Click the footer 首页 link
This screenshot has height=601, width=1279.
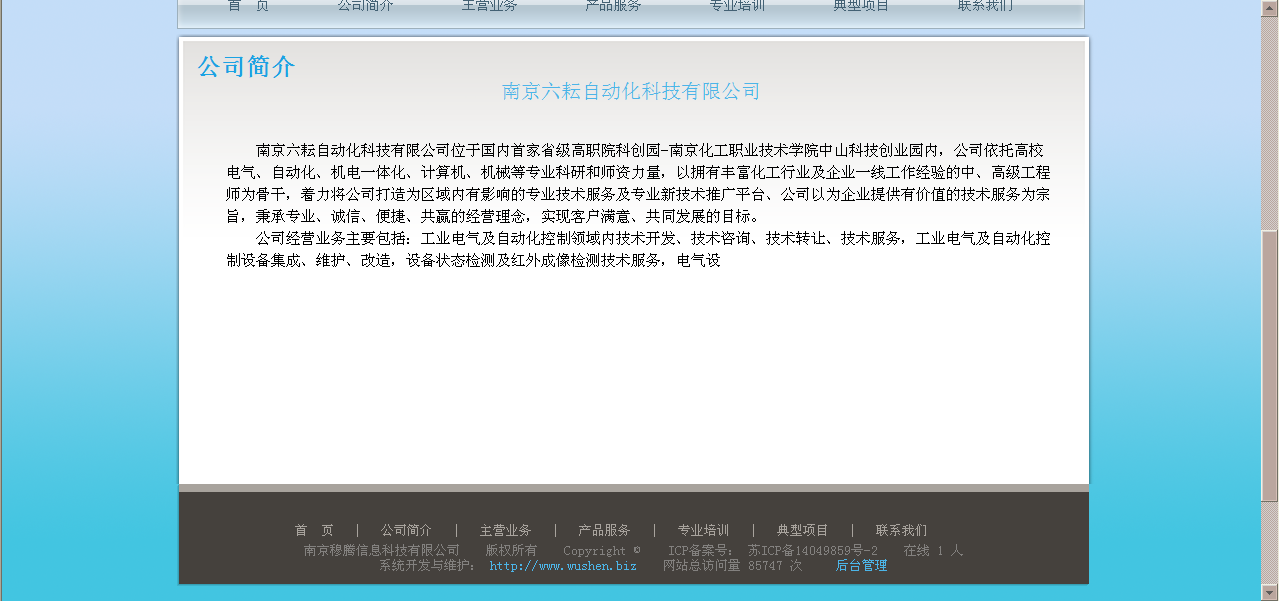click(x=314, y=530)
